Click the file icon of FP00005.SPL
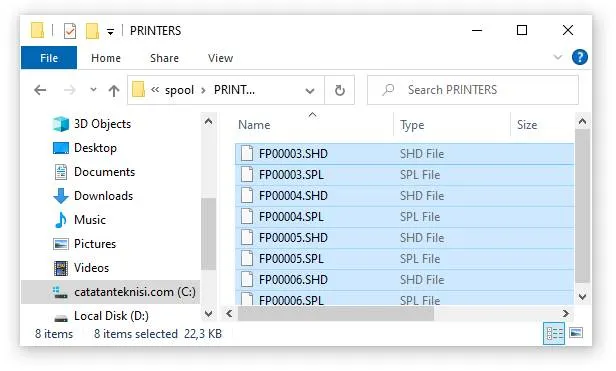The width and height of the screenshot is (616, 371). 247,258
